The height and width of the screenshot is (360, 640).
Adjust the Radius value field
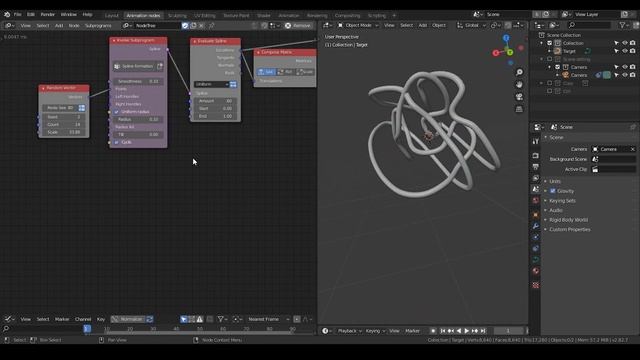[x=138, y=120]
